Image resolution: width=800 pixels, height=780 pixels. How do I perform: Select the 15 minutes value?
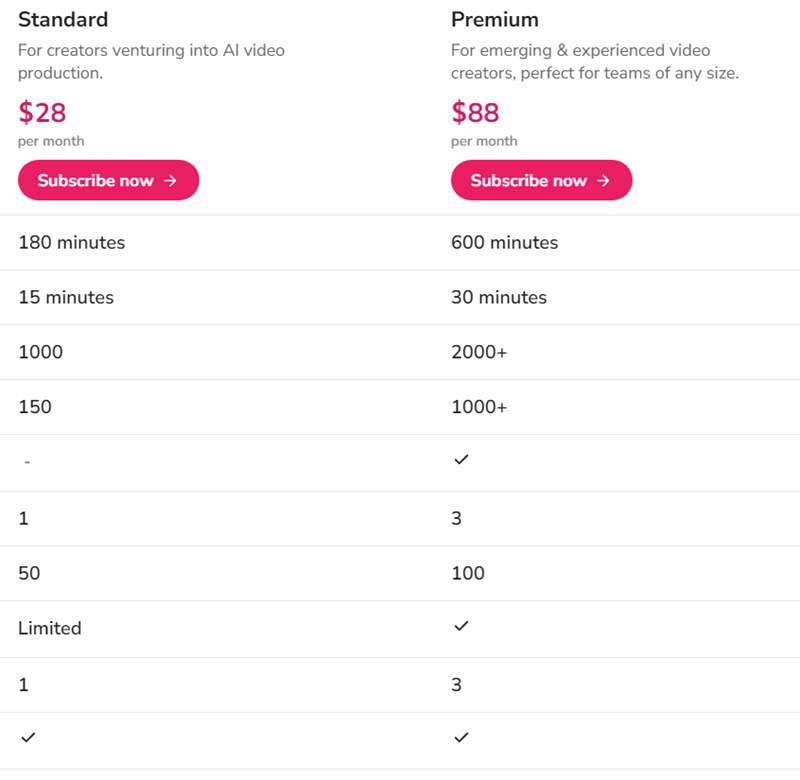coord(66,297)
